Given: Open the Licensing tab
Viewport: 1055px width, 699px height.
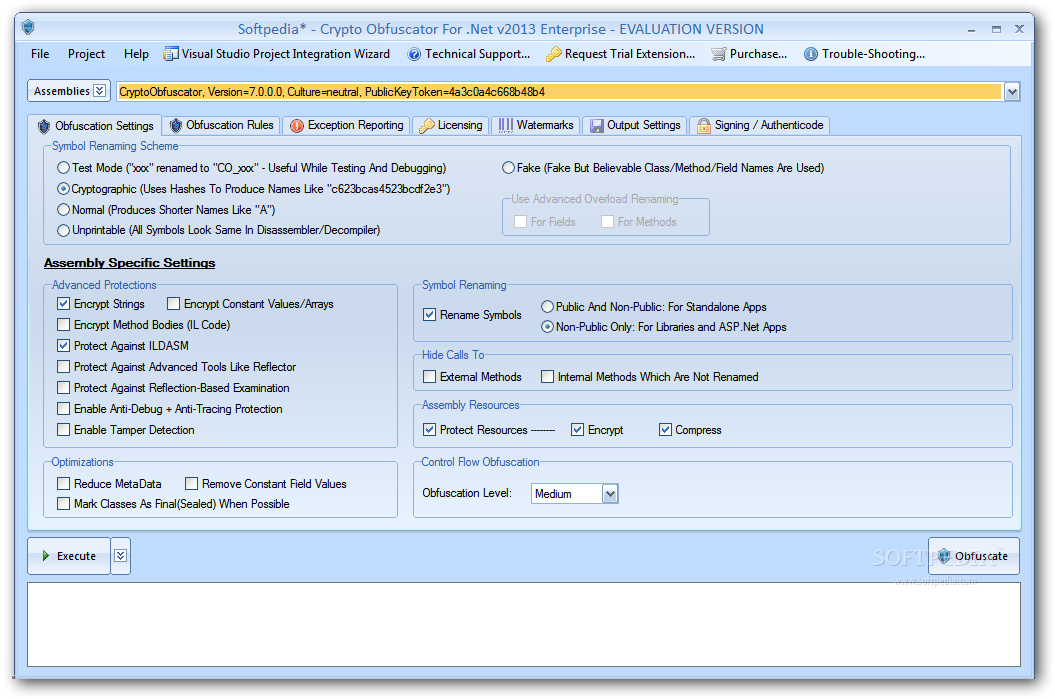Looking at the screenshot, I should click(x=451, y=125).
